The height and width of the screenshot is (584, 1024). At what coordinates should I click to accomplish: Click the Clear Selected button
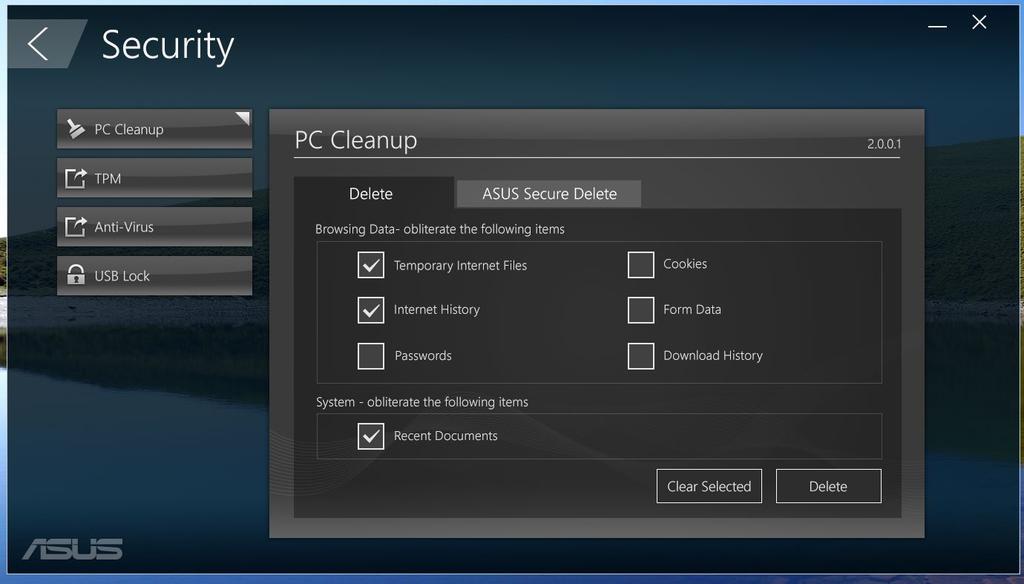[709, 486]
